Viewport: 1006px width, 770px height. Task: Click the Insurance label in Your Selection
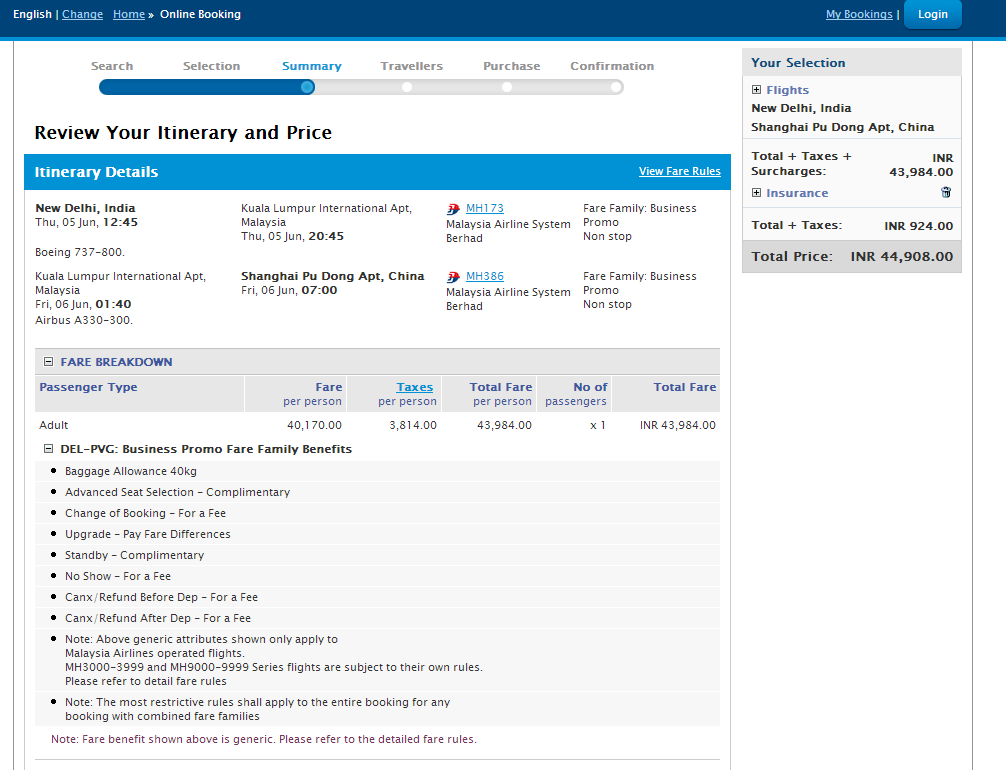[x=797, y=193]
